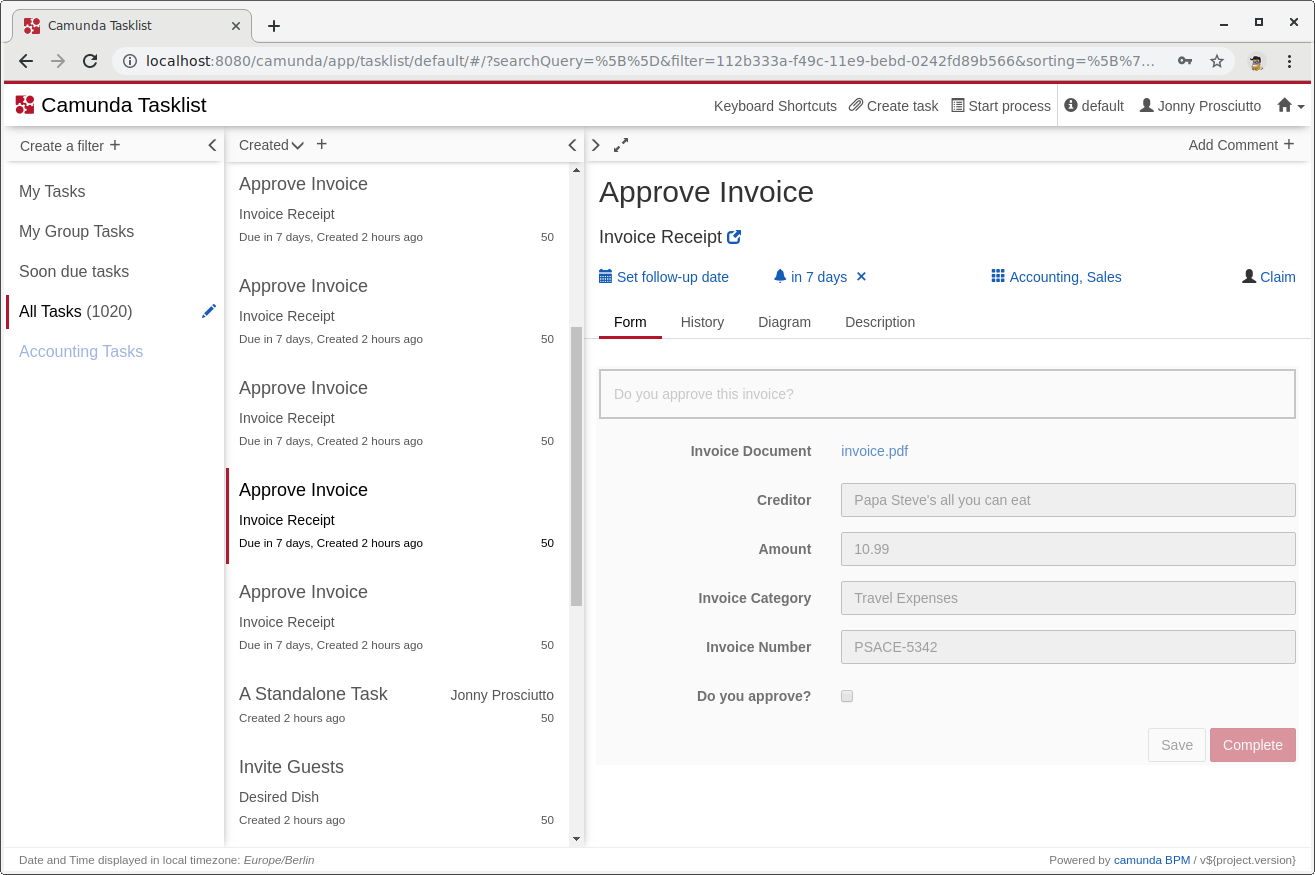Click the plus icon next to Create a filter
1315x875 pixels.
point(115,145)
